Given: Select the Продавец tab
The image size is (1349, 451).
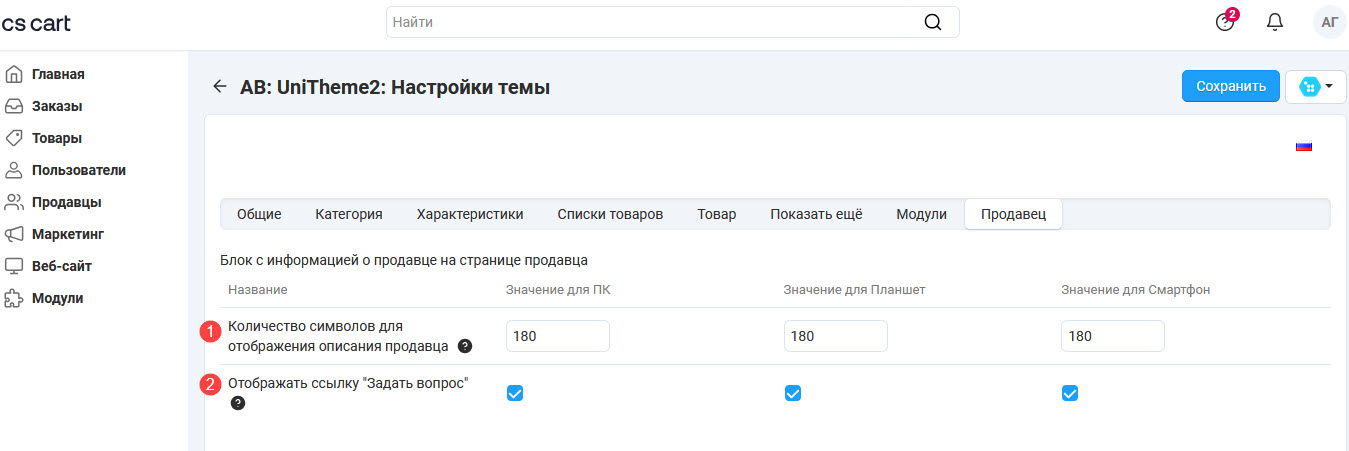Looking at the screenshot, I should click(1013, 214).
